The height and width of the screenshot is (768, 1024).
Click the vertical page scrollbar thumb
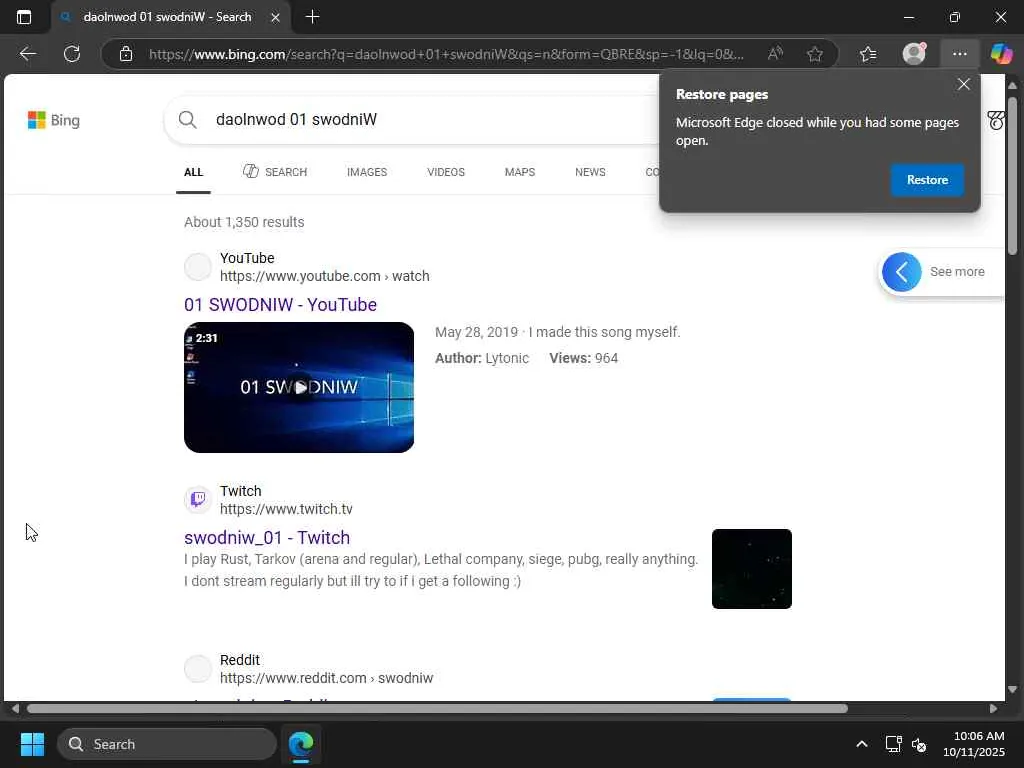tap(1012, 175)
